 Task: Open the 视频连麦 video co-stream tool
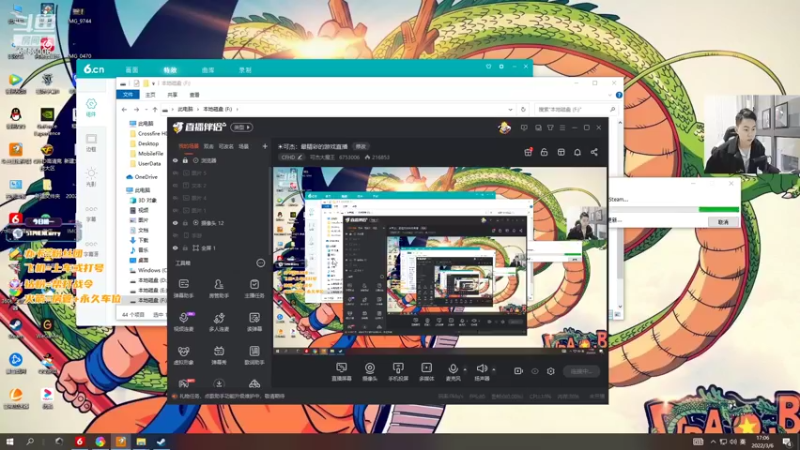[x=184, y=321]
